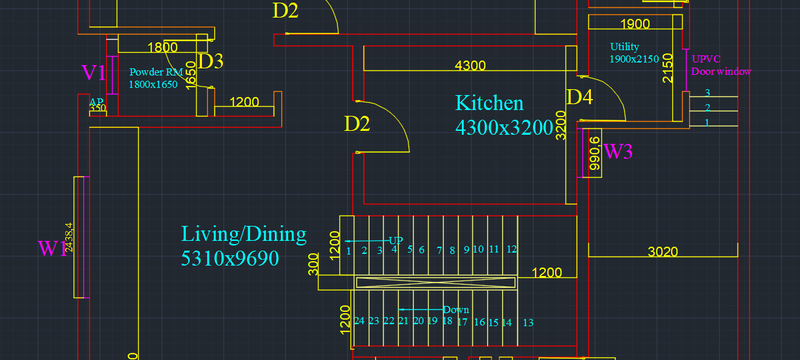The image size is (800, 360).
Task: Click stair step number 12
Action: click(512, 250)
